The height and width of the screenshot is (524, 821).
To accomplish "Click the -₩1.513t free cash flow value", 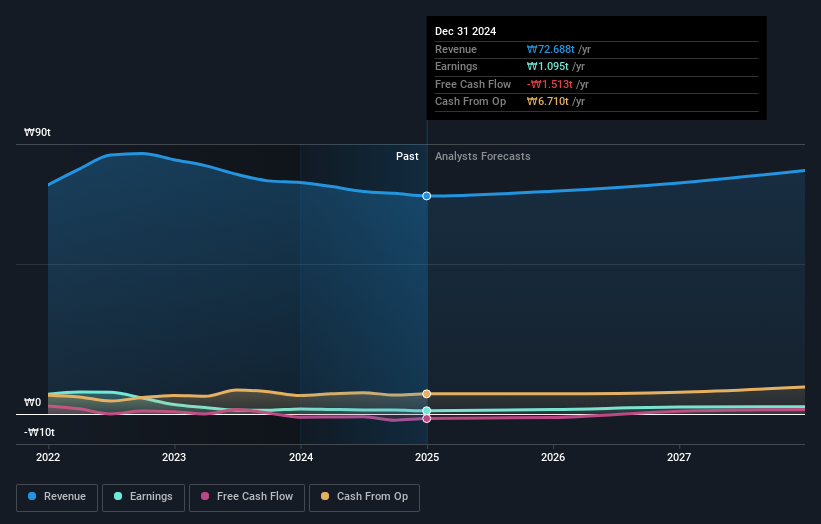I will tap(549, 84).
